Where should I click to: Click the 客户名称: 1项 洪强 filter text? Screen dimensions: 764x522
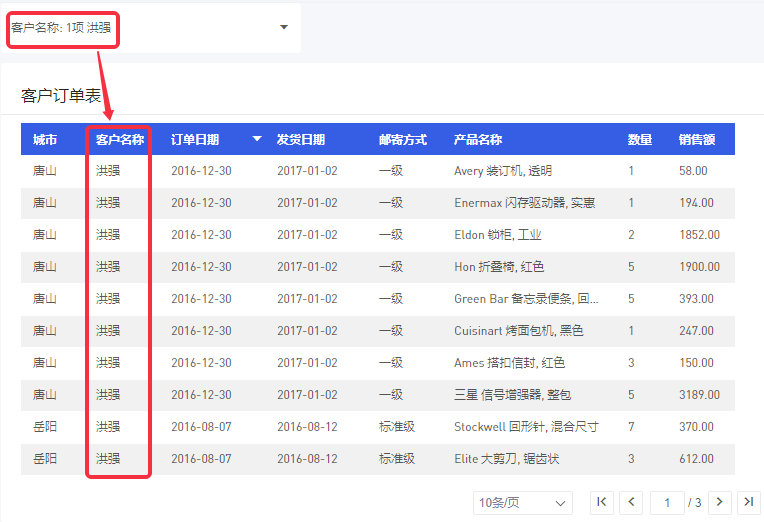pos(62,28)
